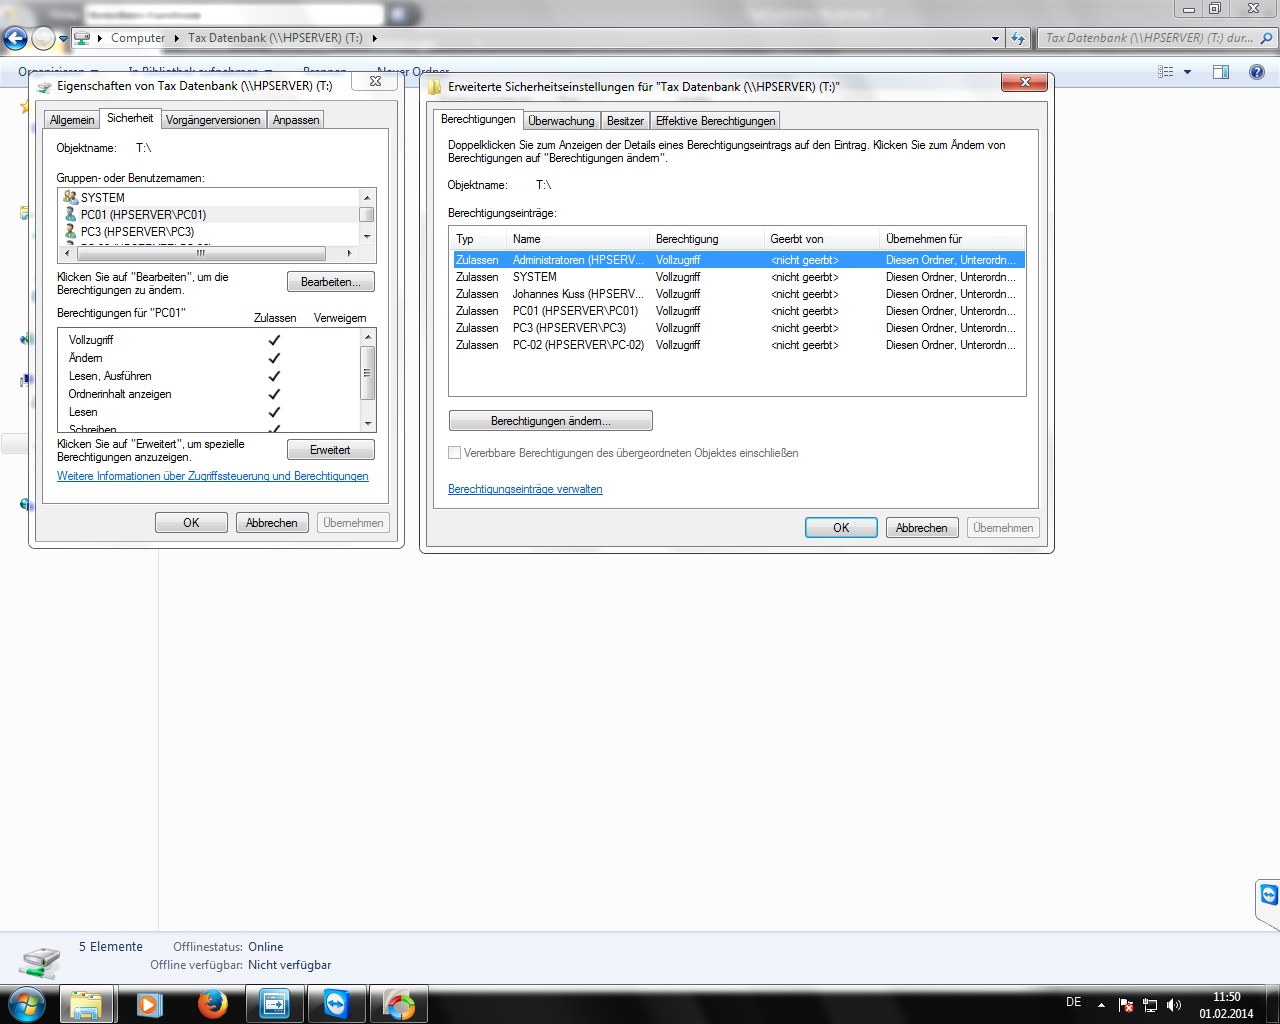Click the user icon beside PC3 in list
Viewport: 1280px width, 1024px height.
click(x=70, y=231)
